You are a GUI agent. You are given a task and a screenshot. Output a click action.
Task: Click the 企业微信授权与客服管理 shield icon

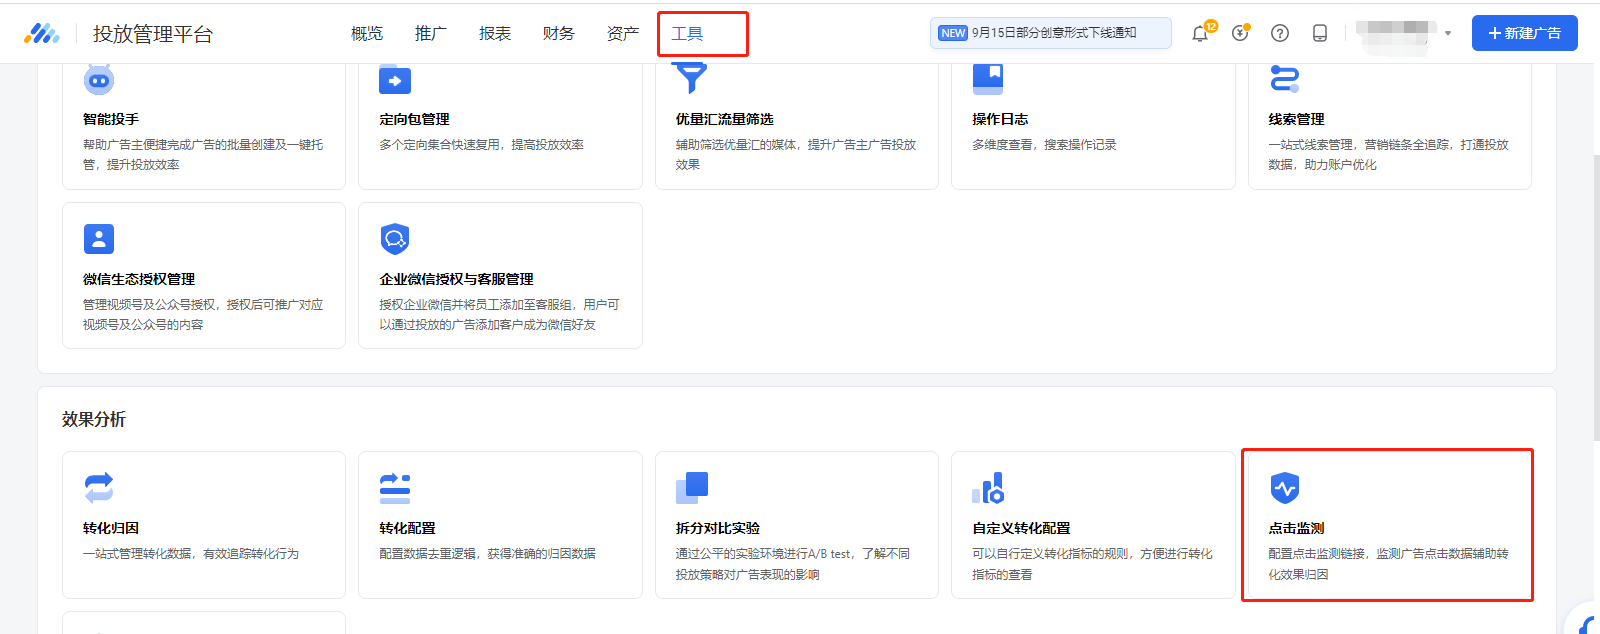[395, 239]
